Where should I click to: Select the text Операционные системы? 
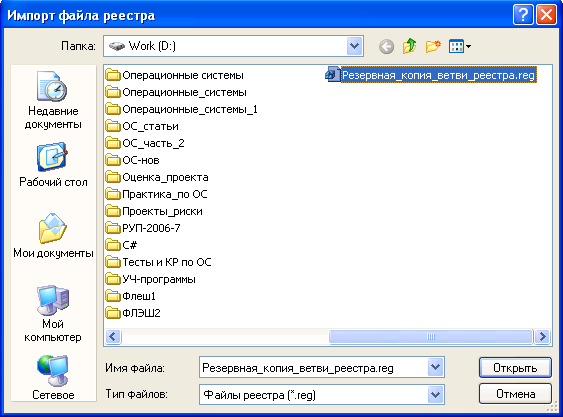tap(183, 75)
